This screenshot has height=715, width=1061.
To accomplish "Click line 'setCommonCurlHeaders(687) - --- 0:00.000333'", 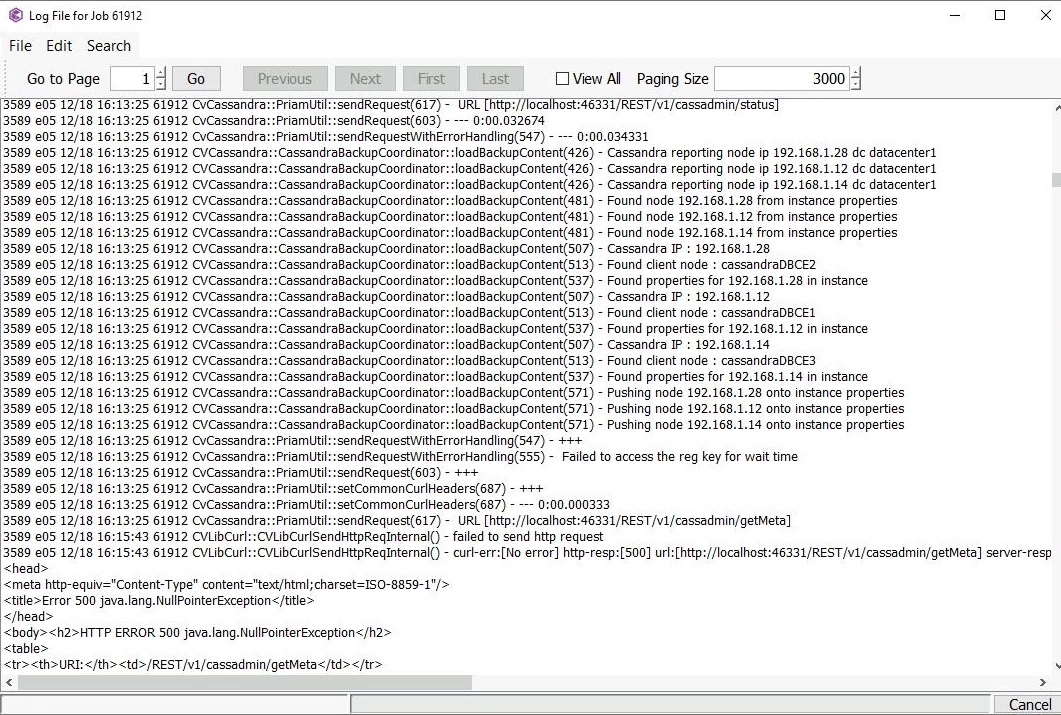I will click(307, 505).
